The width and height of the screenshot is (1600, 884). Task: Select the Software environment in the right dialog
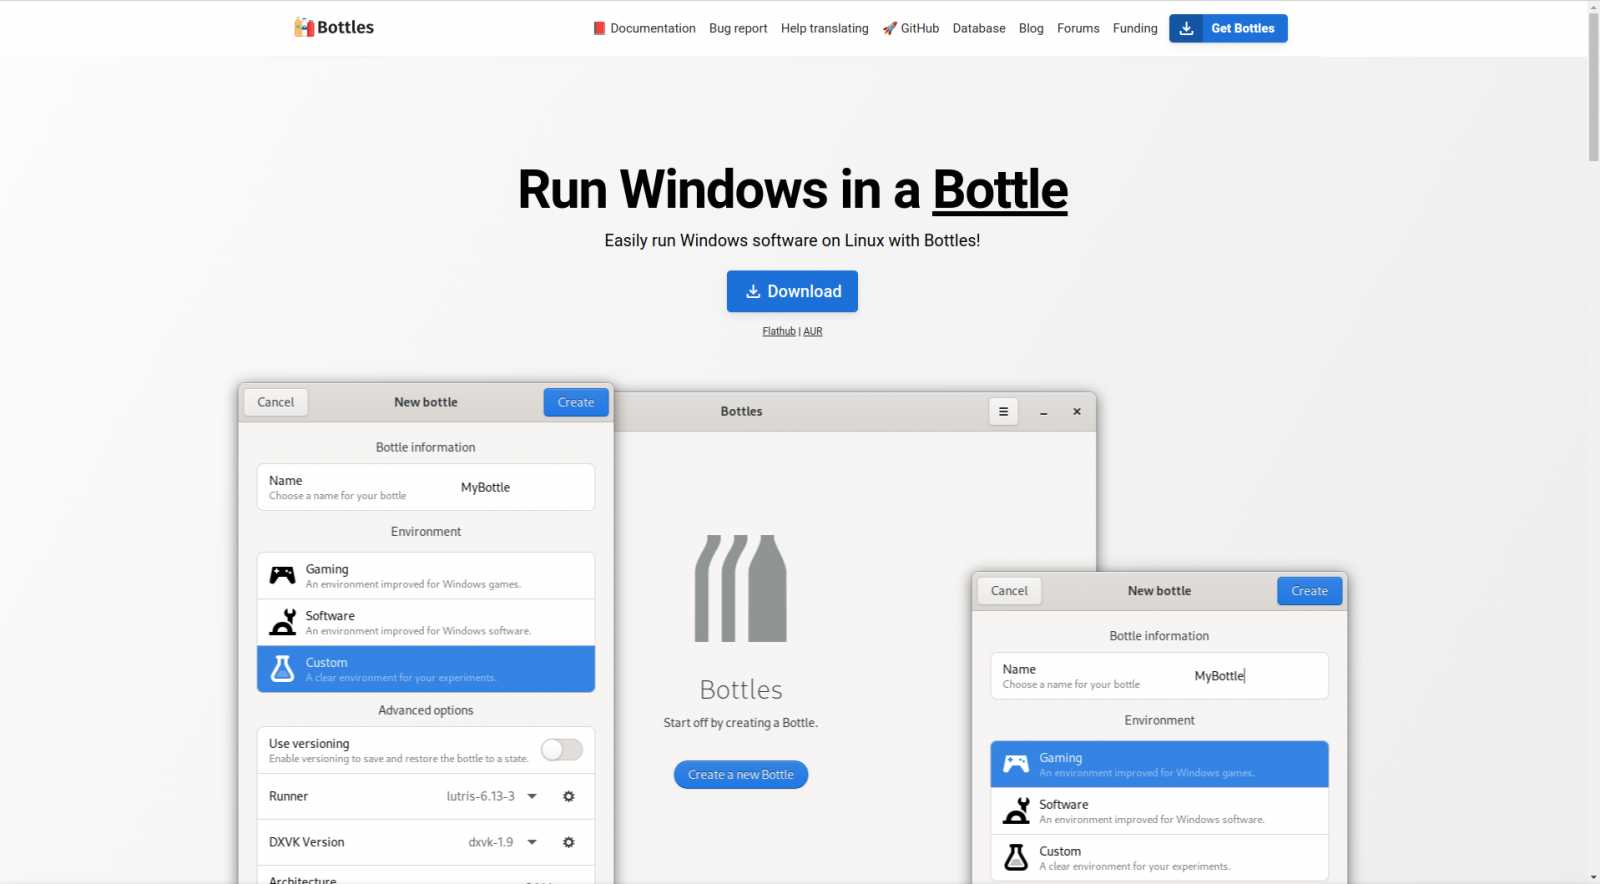point(1159,811)
